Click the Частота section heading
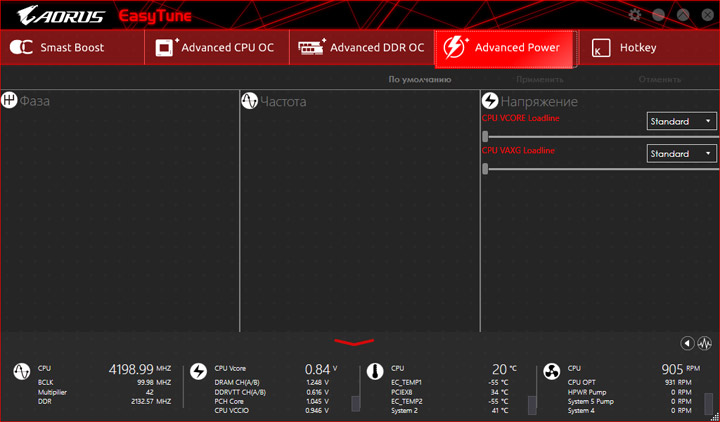Image resolution: width=720 pixels, height=422 pixels. click(283, 101)
